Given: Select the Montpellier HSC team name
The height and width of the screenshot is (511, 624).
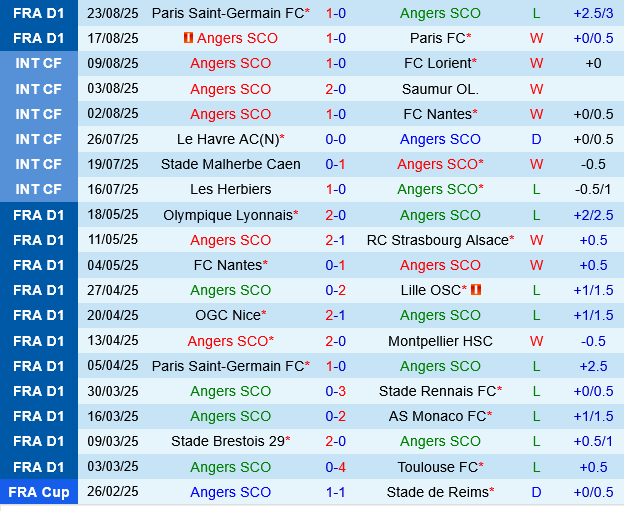Looking at the screenshot, I should click(x=440, y=341).
